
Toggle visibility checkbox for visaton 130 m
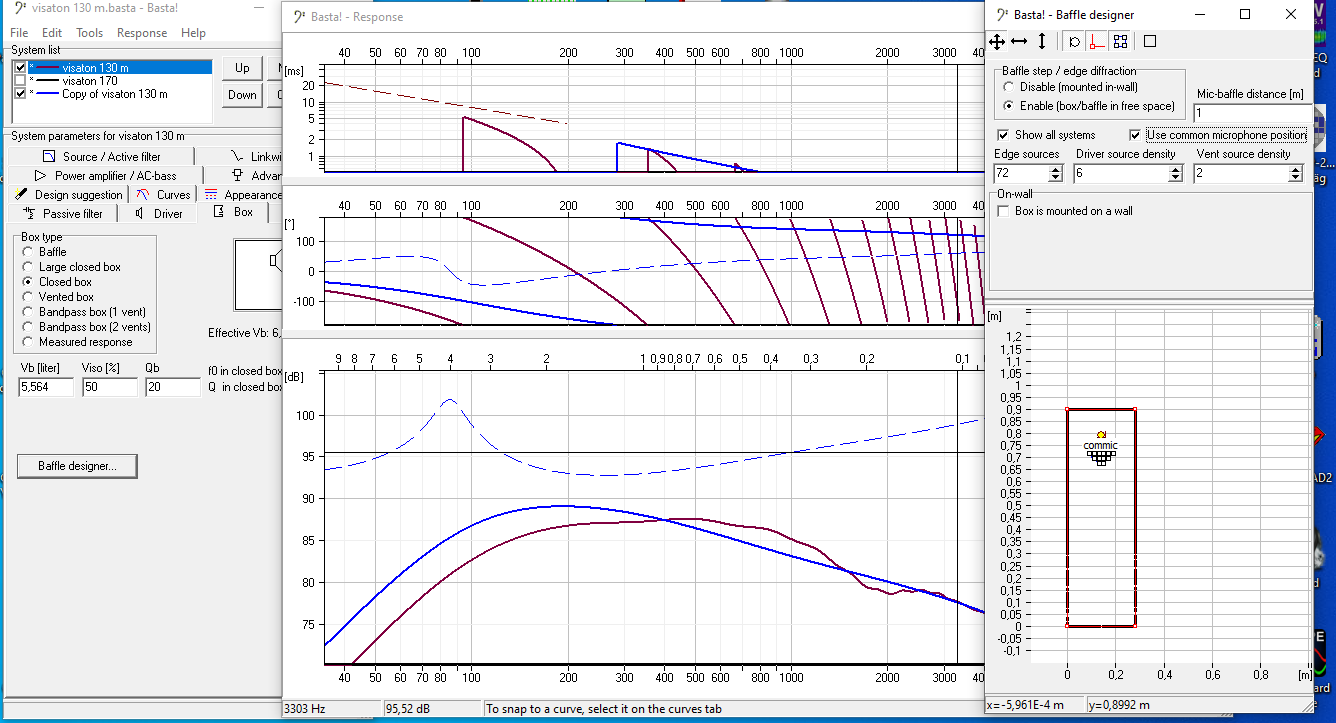pos(20,68)
